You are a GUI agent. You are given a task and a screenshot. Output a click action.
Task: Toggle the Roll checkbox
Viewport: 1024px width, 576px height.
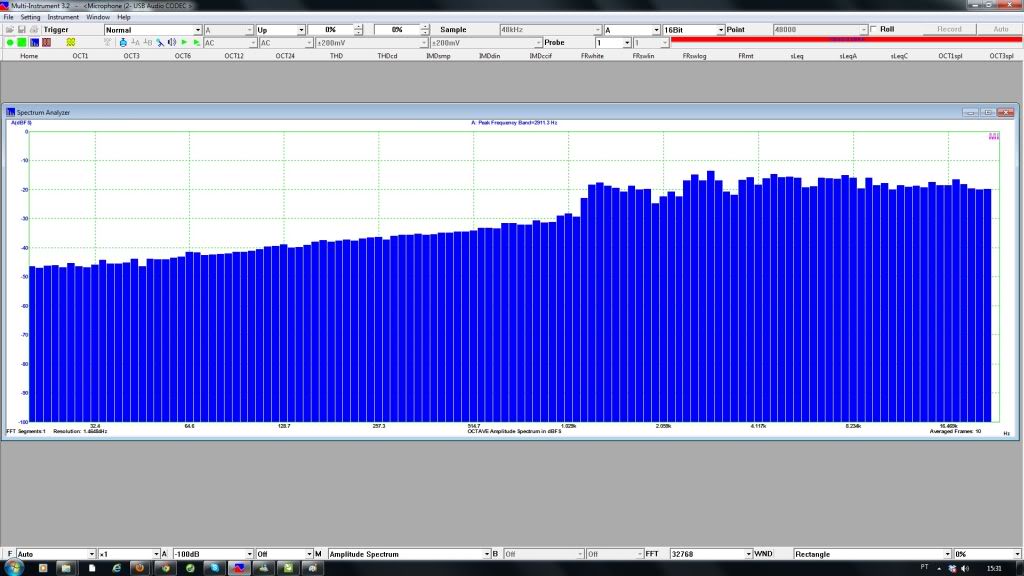(x=874, y=29)
